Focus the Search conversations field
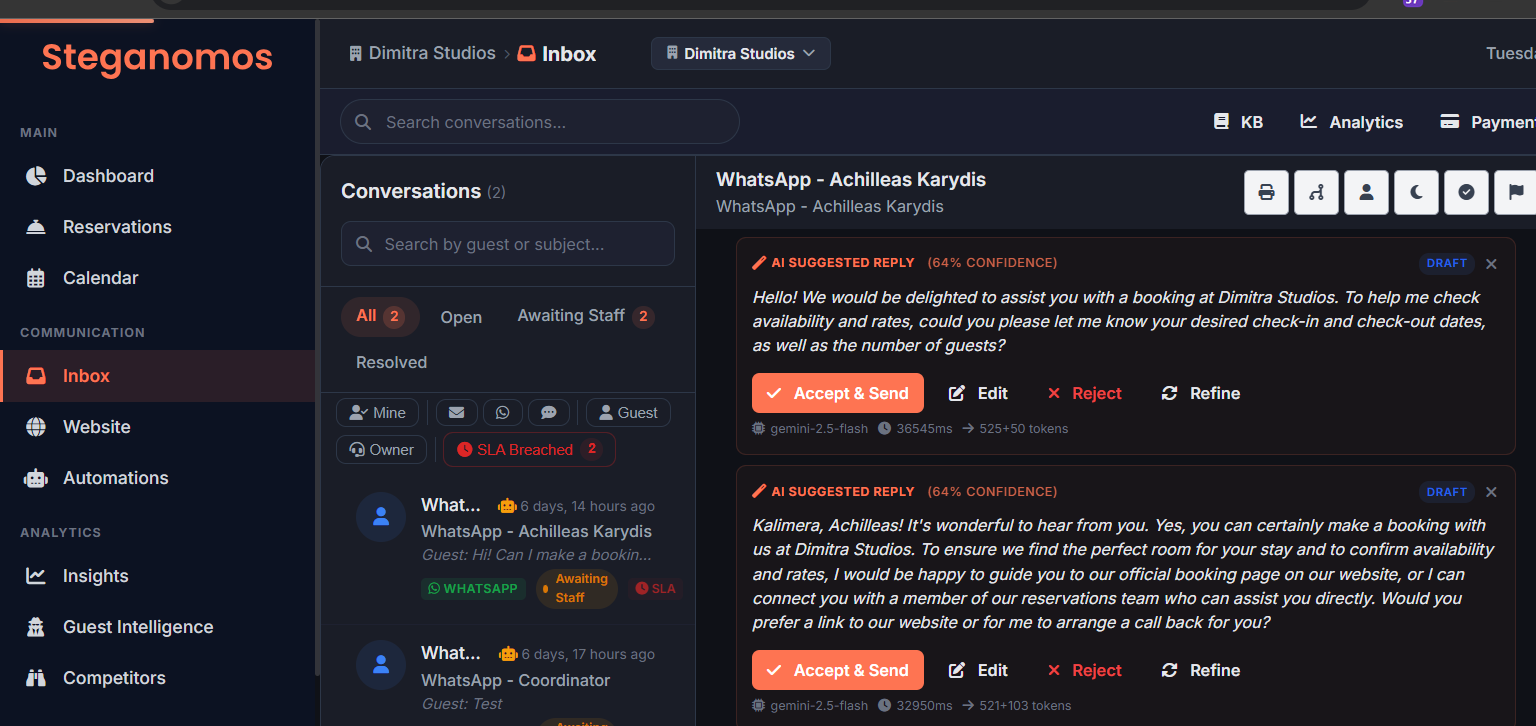This screenshot has height=726, width=1536. coord(540,122)
